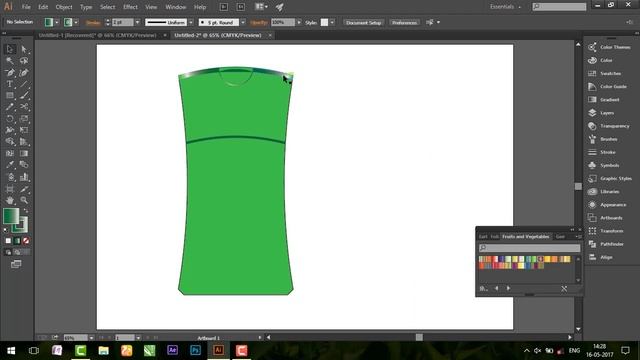Select the Rectangle tool
The height and width of the screenshot is (360, 640).
(x=10, y=96)
